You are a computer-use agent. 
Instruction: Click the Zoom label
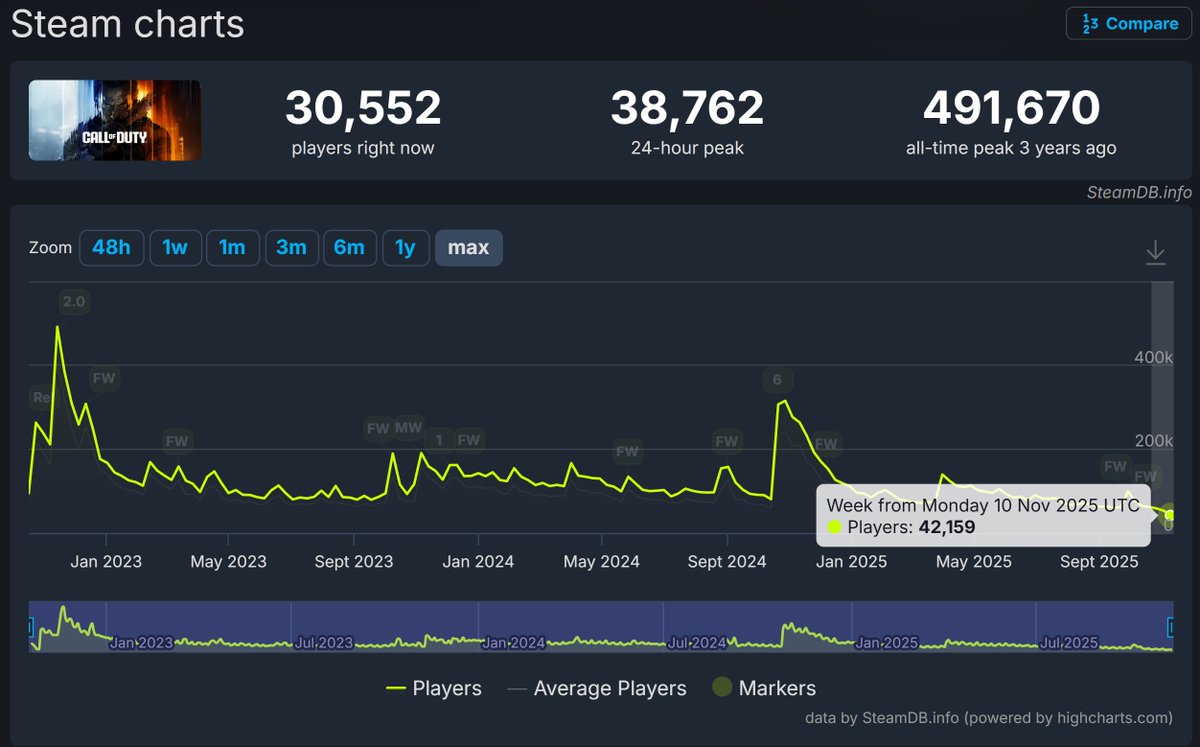50,247
